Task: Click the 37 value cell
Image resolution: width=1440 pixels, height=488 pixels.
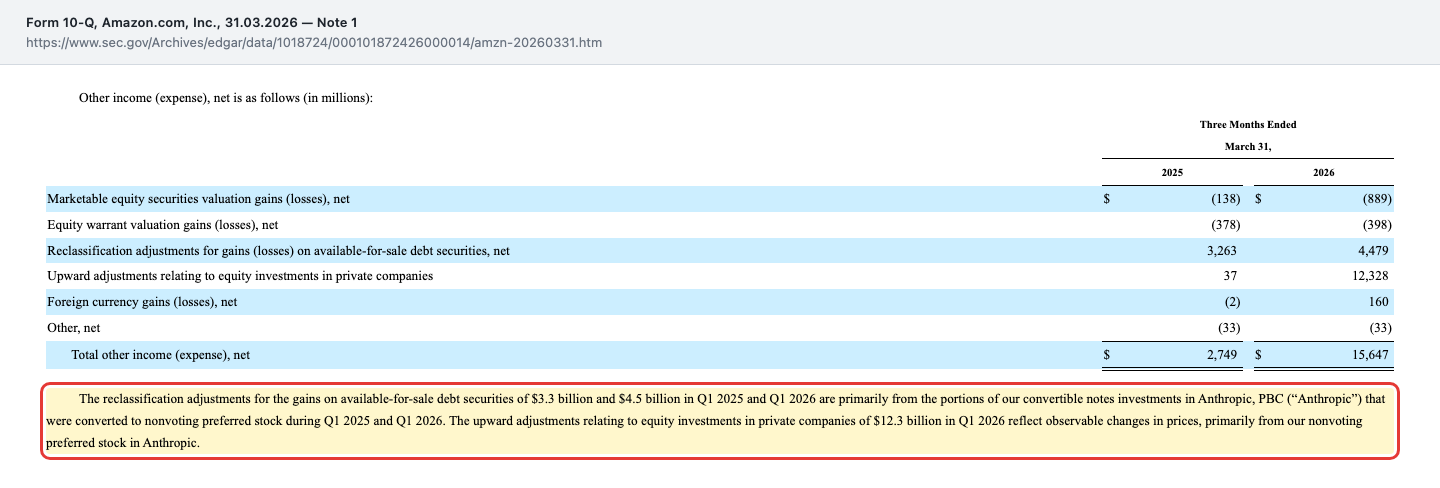Action: point(1230,276)
